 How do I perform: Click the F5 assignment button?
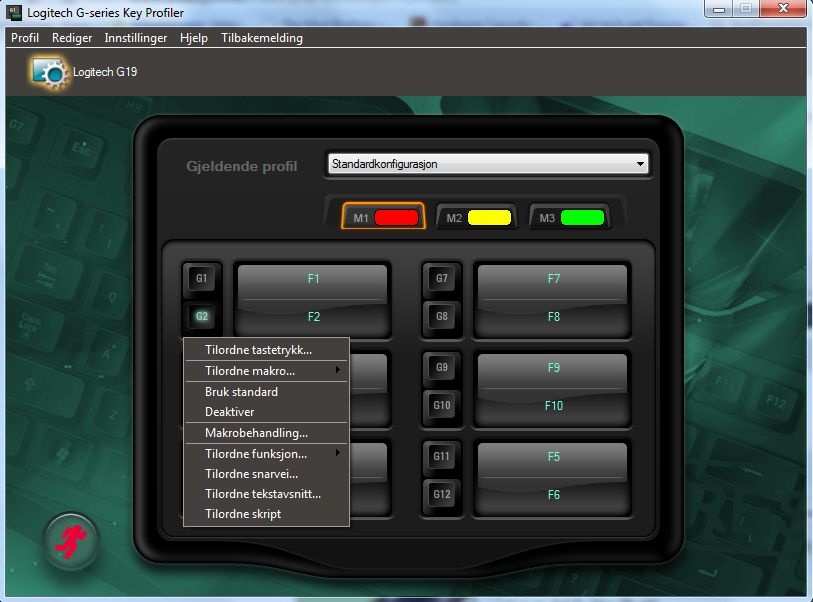(x=553, y=458)
